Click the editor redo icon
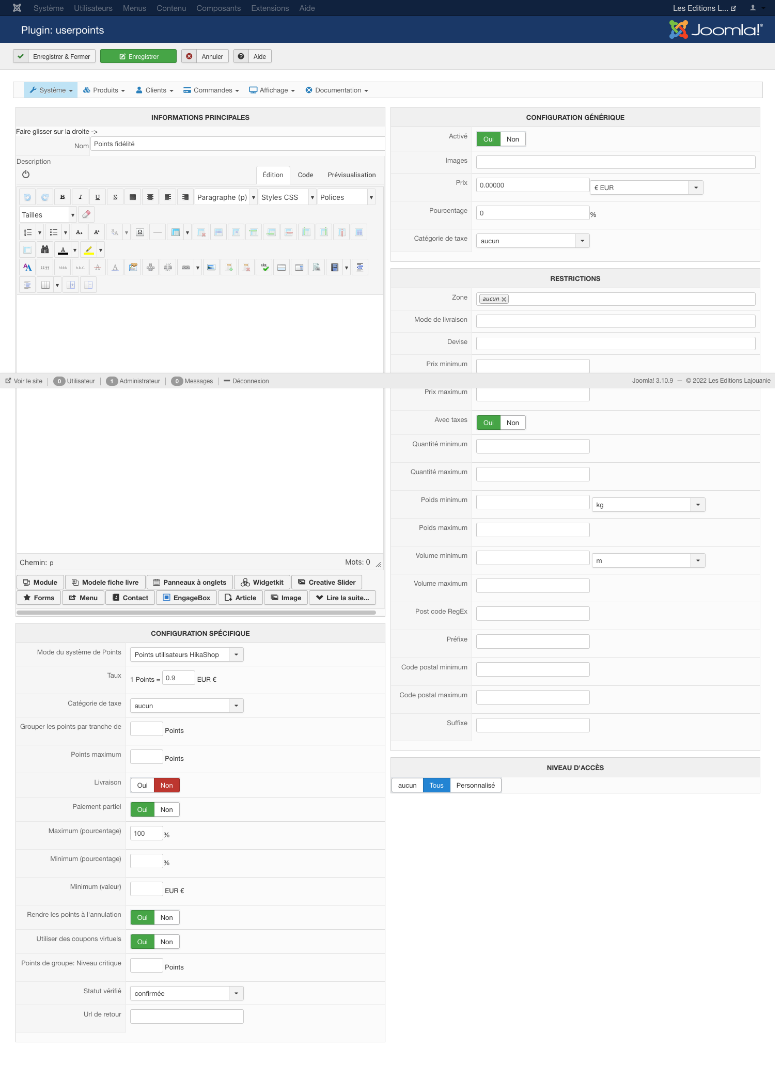This screenshot has height=1080, width=775. (x=45, y=197)
